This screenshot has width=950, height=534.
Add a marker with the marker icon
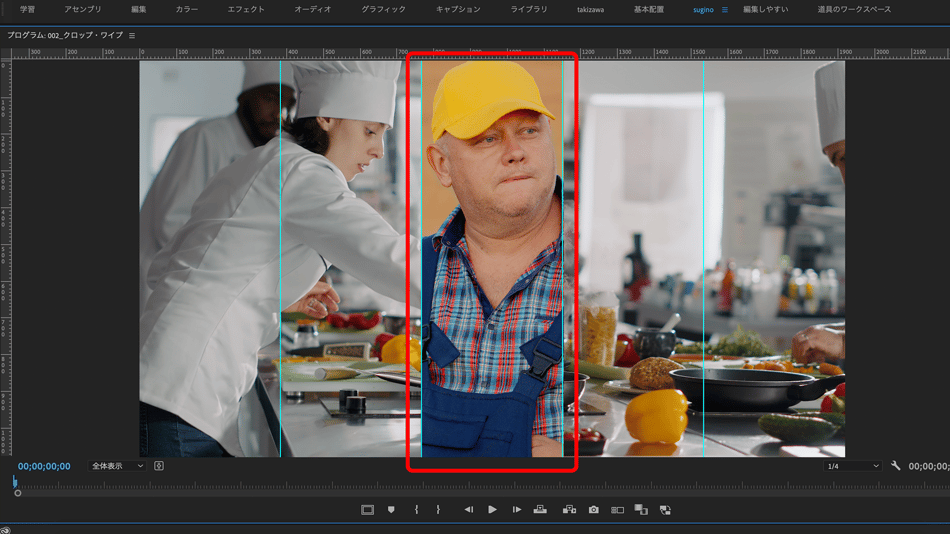[391, 510]
